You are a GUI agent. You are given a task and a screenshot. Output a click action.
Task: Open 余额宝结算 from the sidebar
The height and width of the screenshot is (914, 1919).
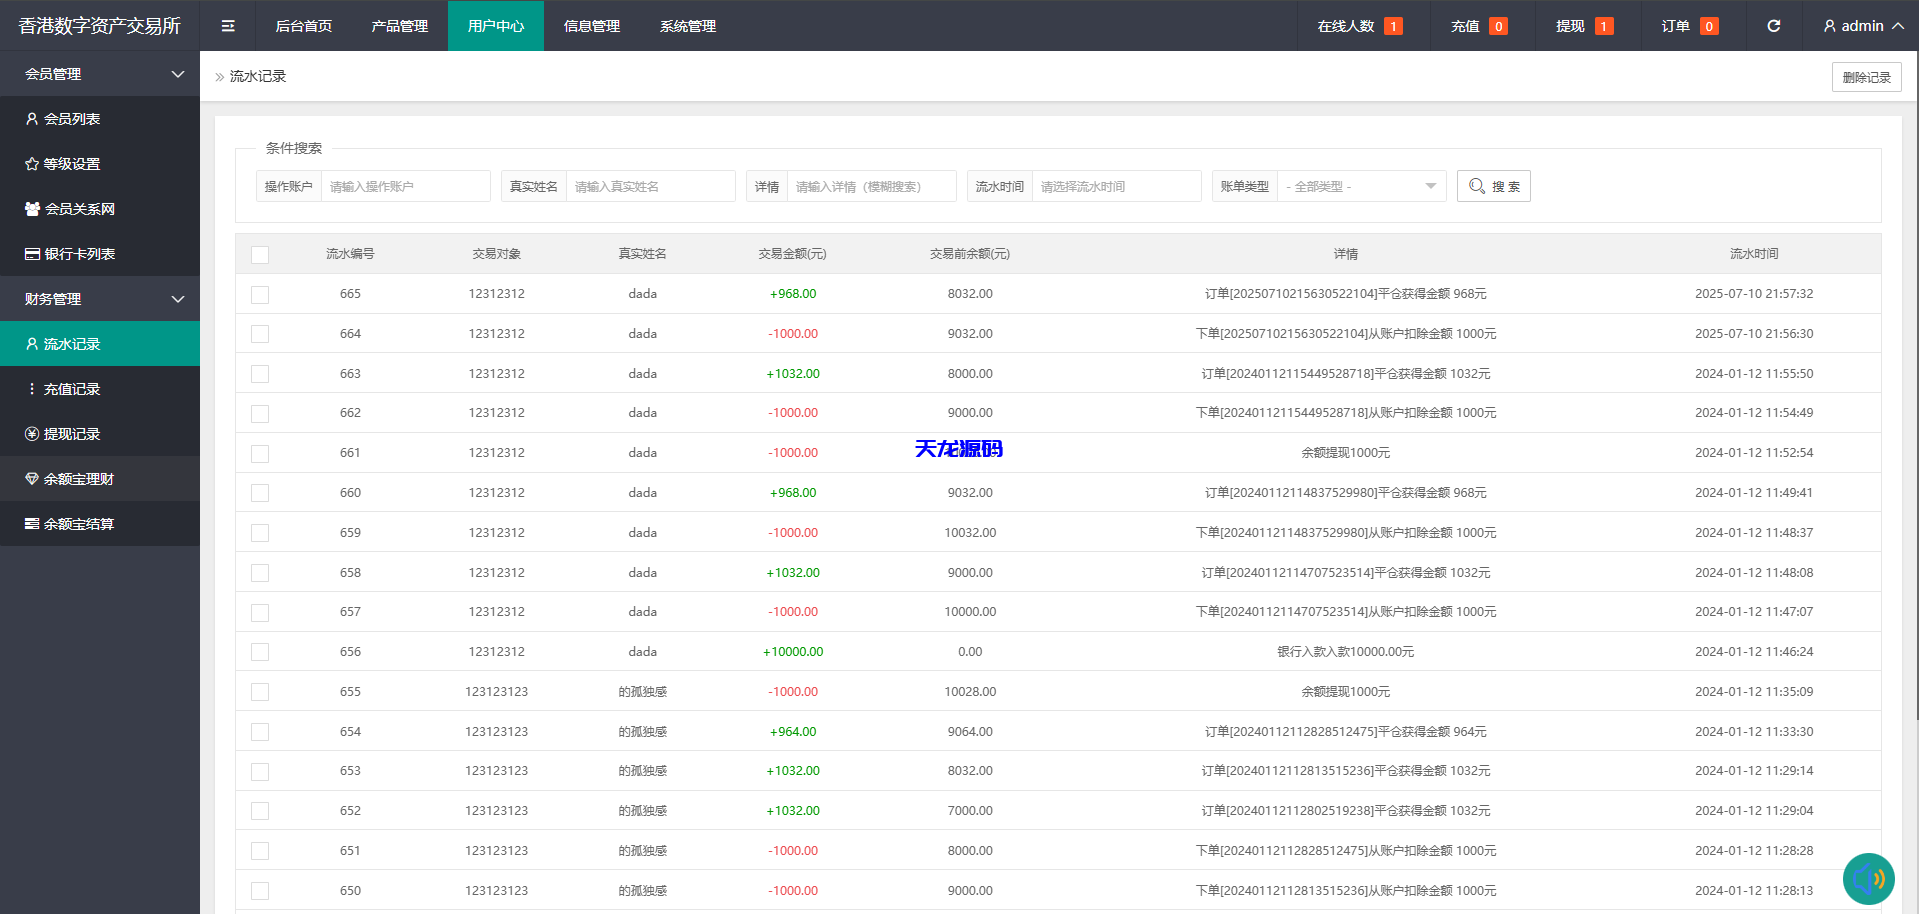(x=70, y=523)
